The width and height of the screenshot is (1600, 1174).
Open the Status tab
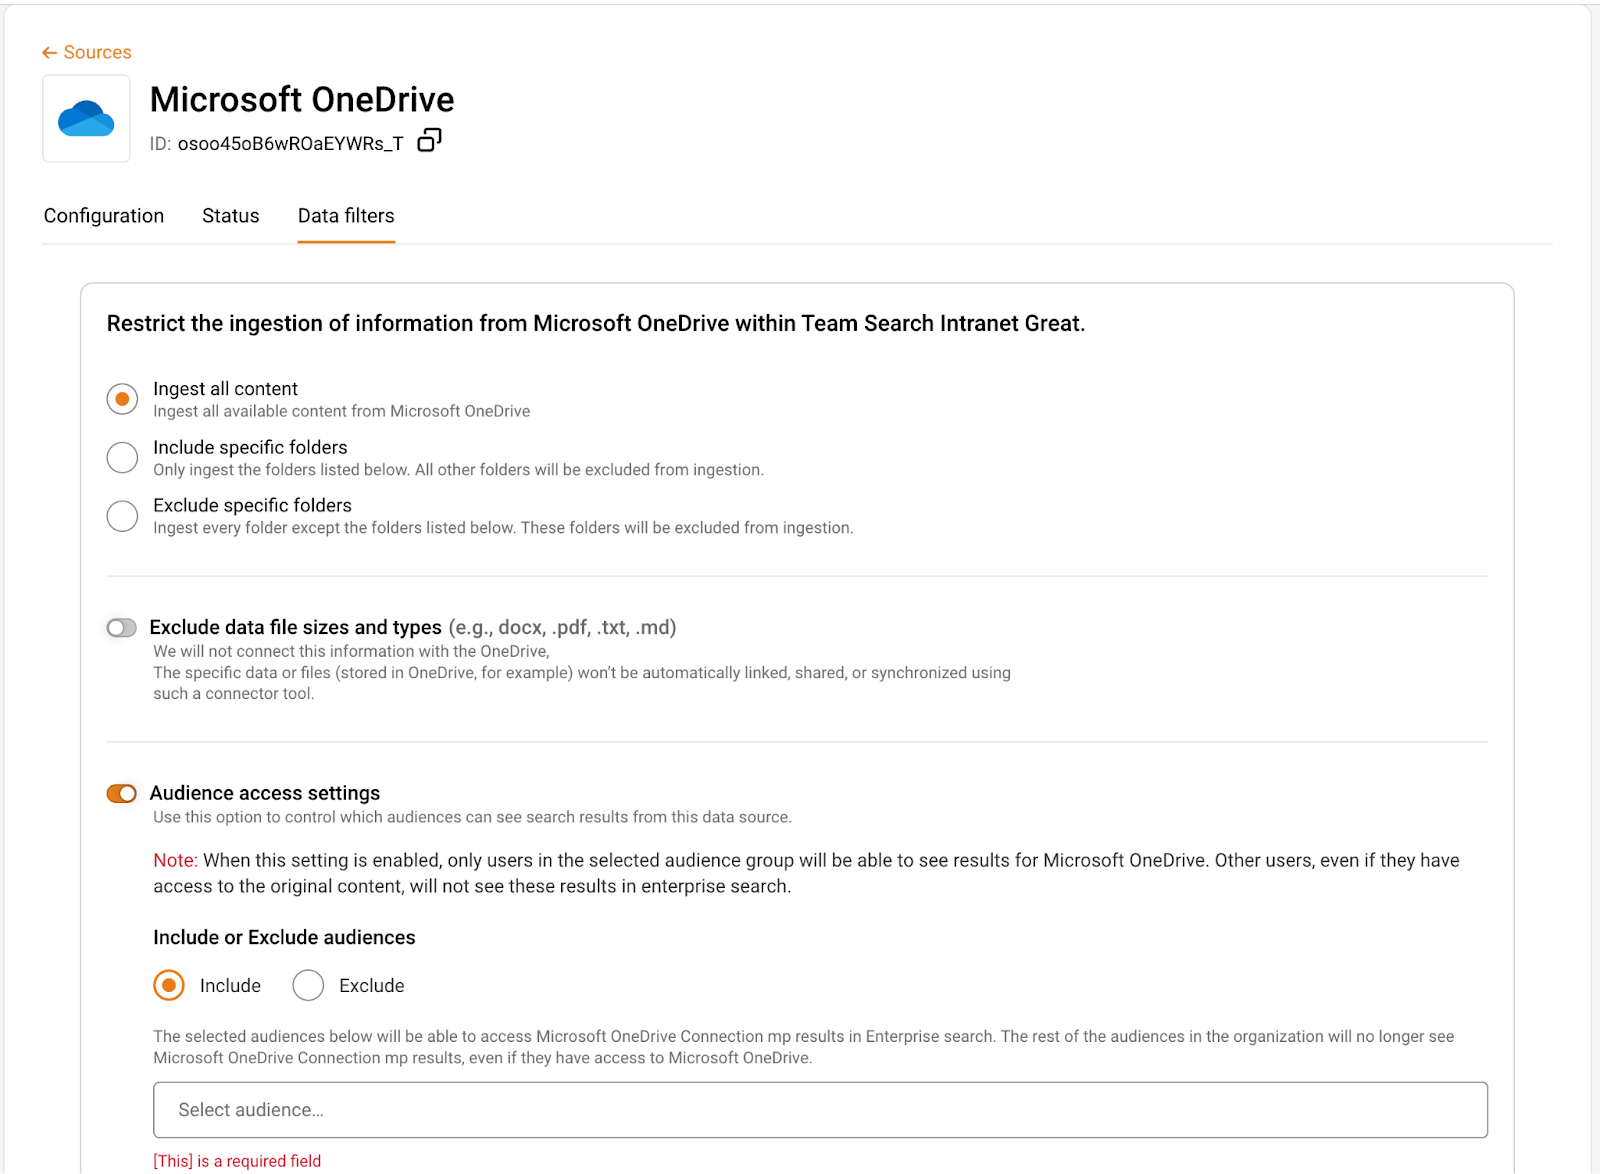230,216
